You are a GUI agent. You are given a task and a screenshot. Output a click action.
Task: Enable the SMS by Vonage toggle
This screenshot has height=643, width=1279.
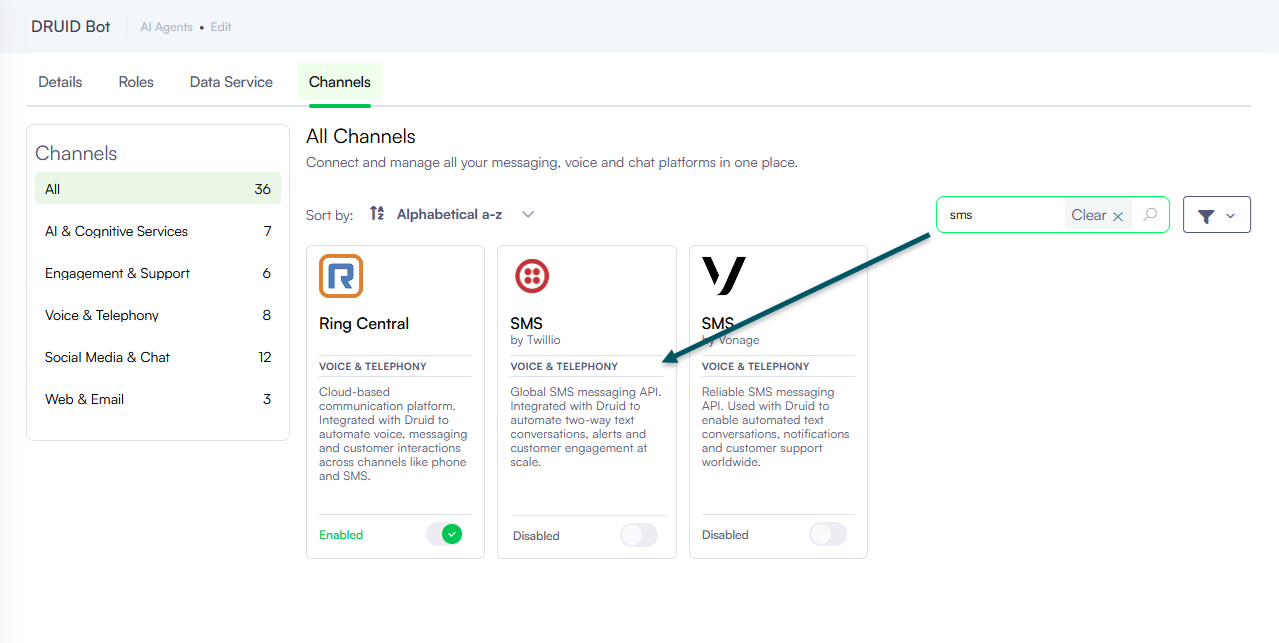click(x=828, y=534)
